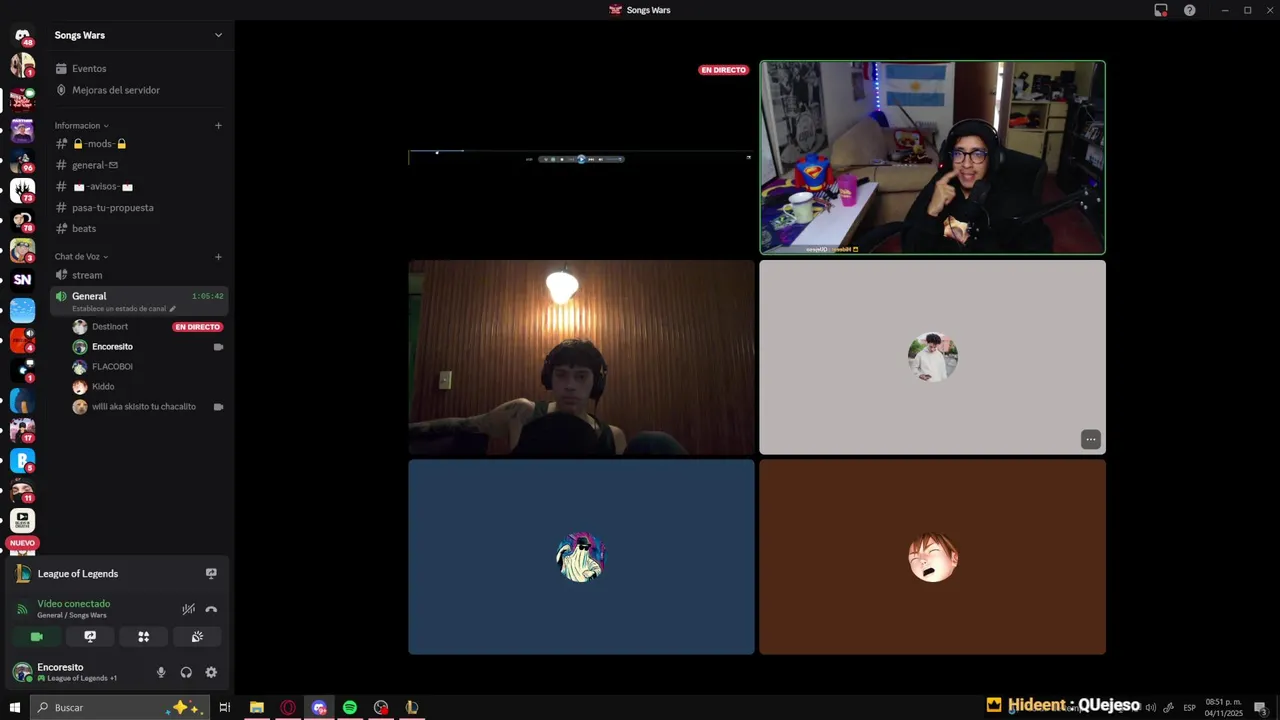Open Discord help icon in title bar
1280x720 pixels.
[x=1190, y=10]
